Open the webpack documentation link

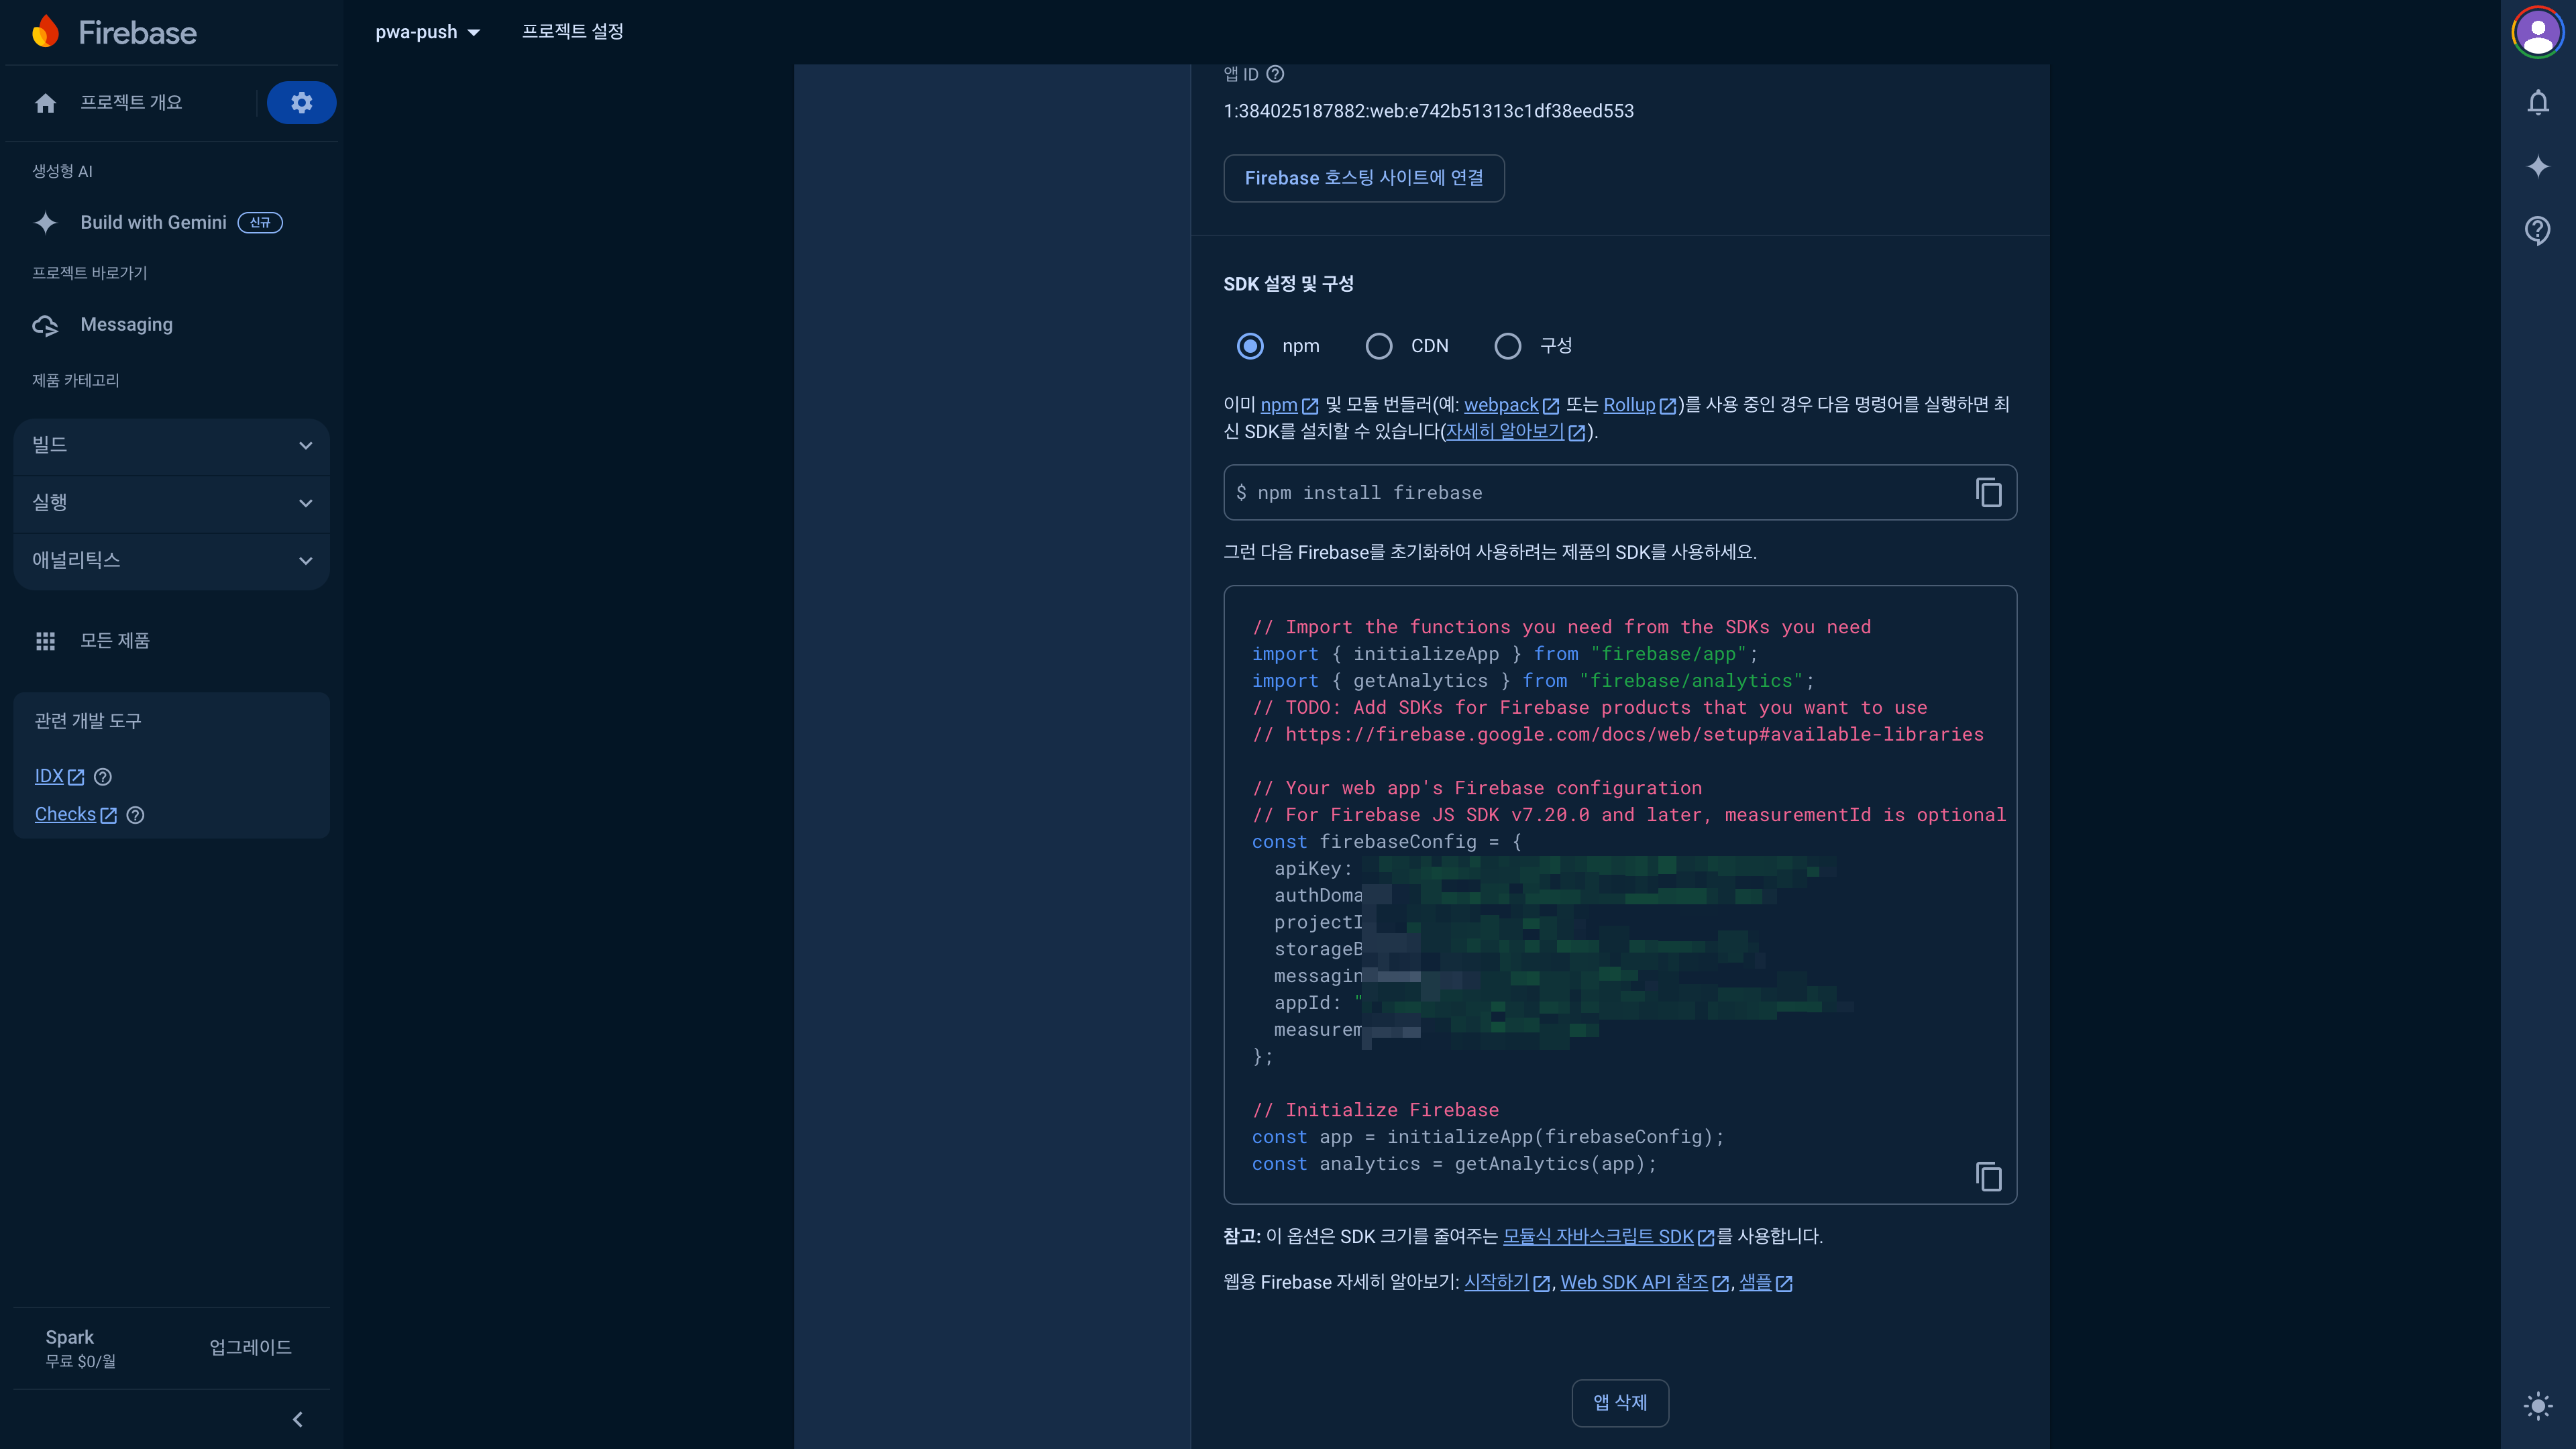click(x=1501, y=405)
